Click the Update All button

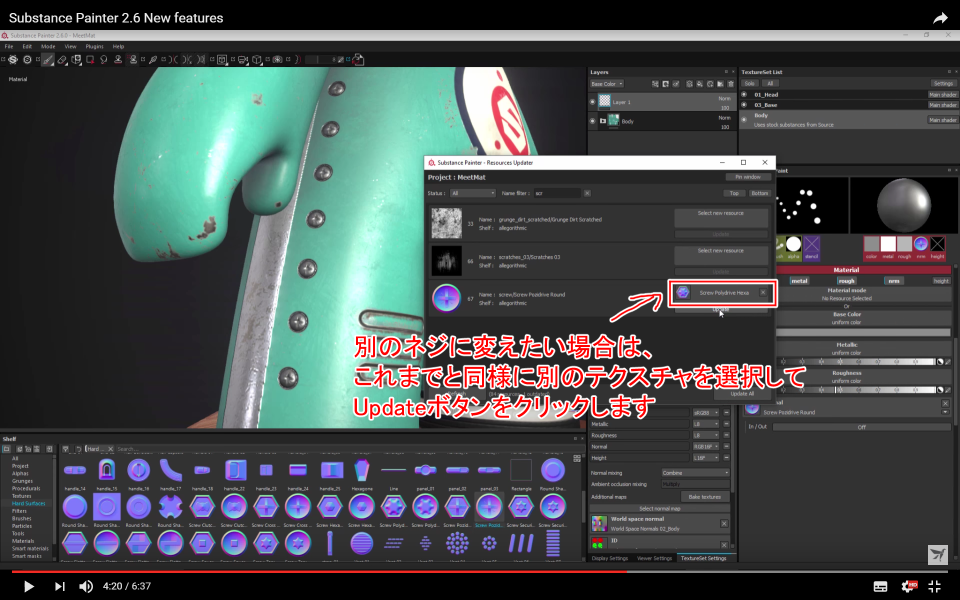pyautogui.click(x=742, y=394)
